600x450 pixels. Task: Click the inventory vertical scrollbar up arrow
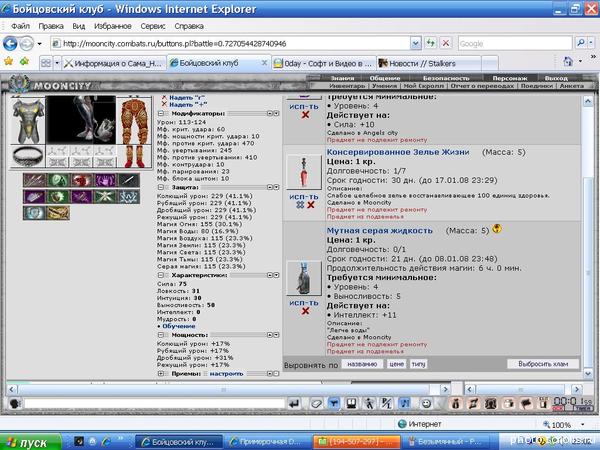(588, 101)
